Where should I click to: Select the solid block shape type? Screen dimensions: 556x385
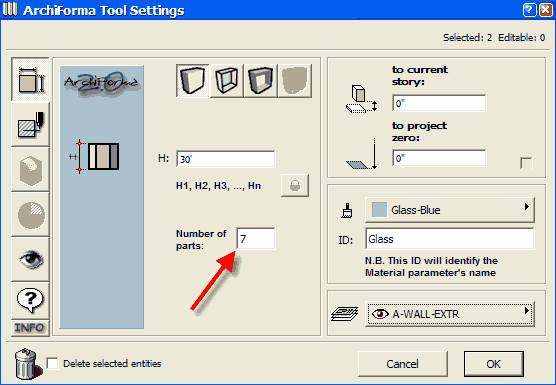point(193,80)
